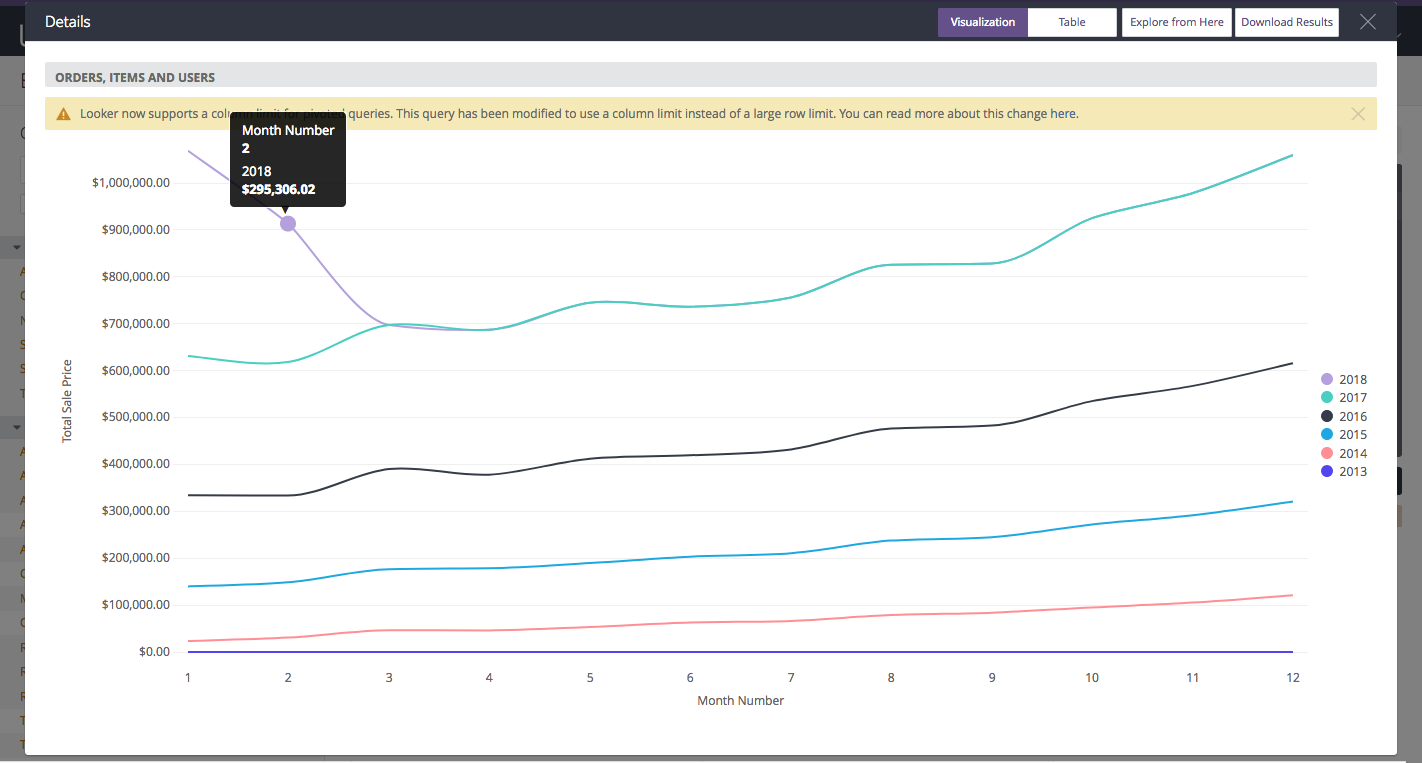The image size is (1422, 763).
Task: Click the 2015 legend color dot
Action: tap(1327, 434)
